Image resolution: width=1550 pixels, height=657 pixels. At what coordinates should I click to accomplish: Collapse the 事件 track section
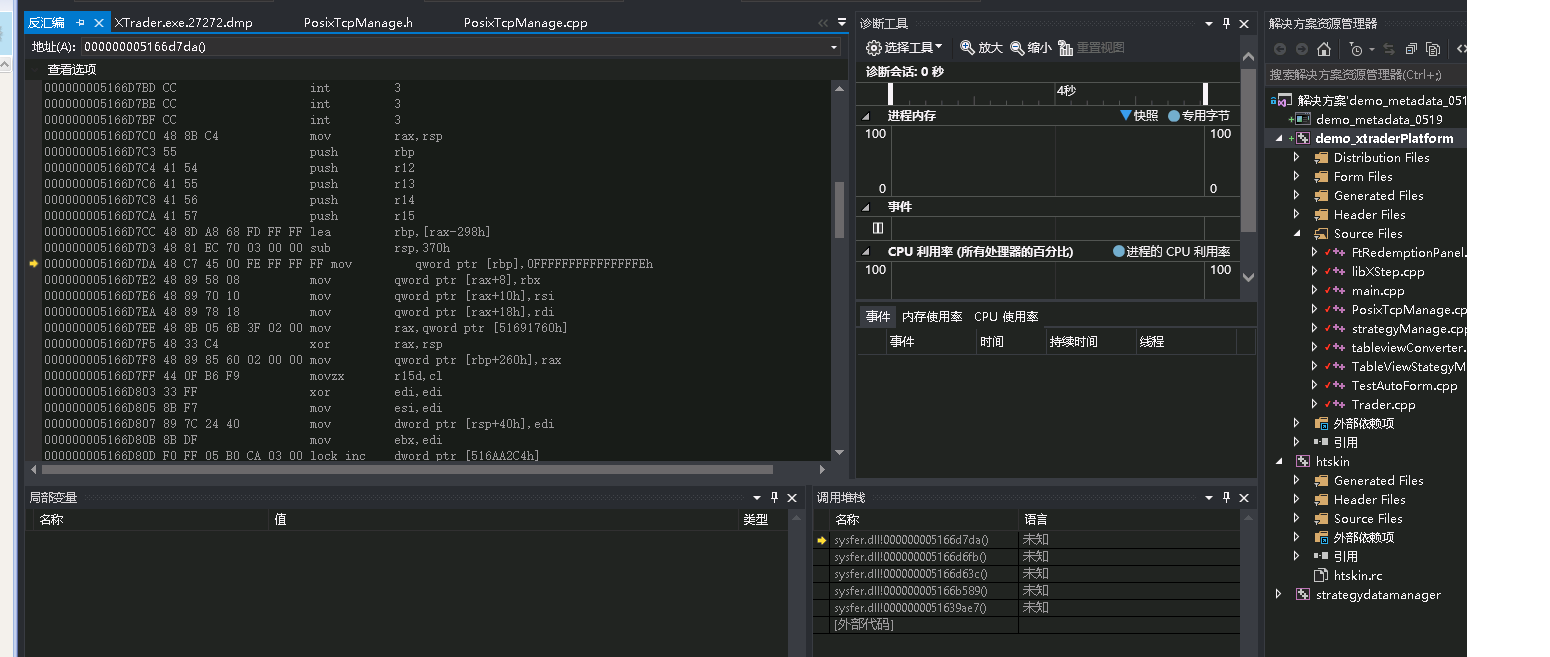(866, 207)
